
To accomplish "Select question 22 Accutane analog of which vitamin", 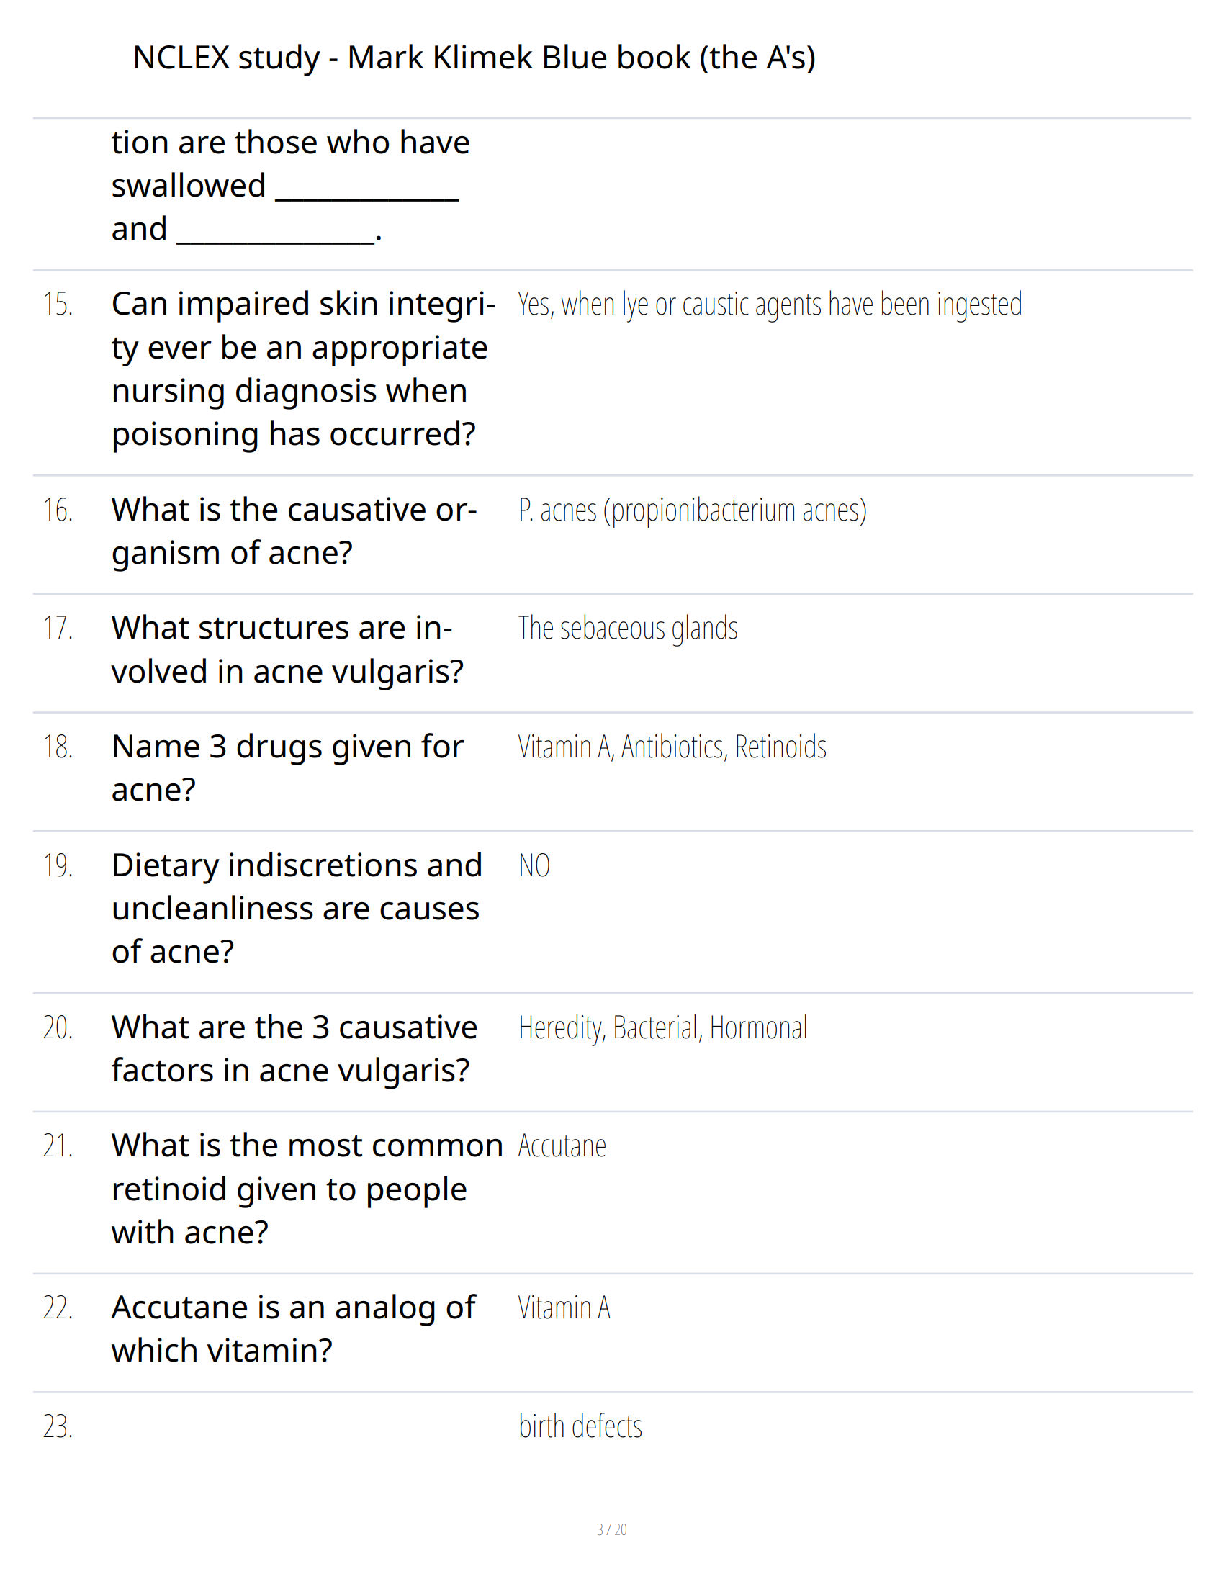I will (x=293, y=1329).
